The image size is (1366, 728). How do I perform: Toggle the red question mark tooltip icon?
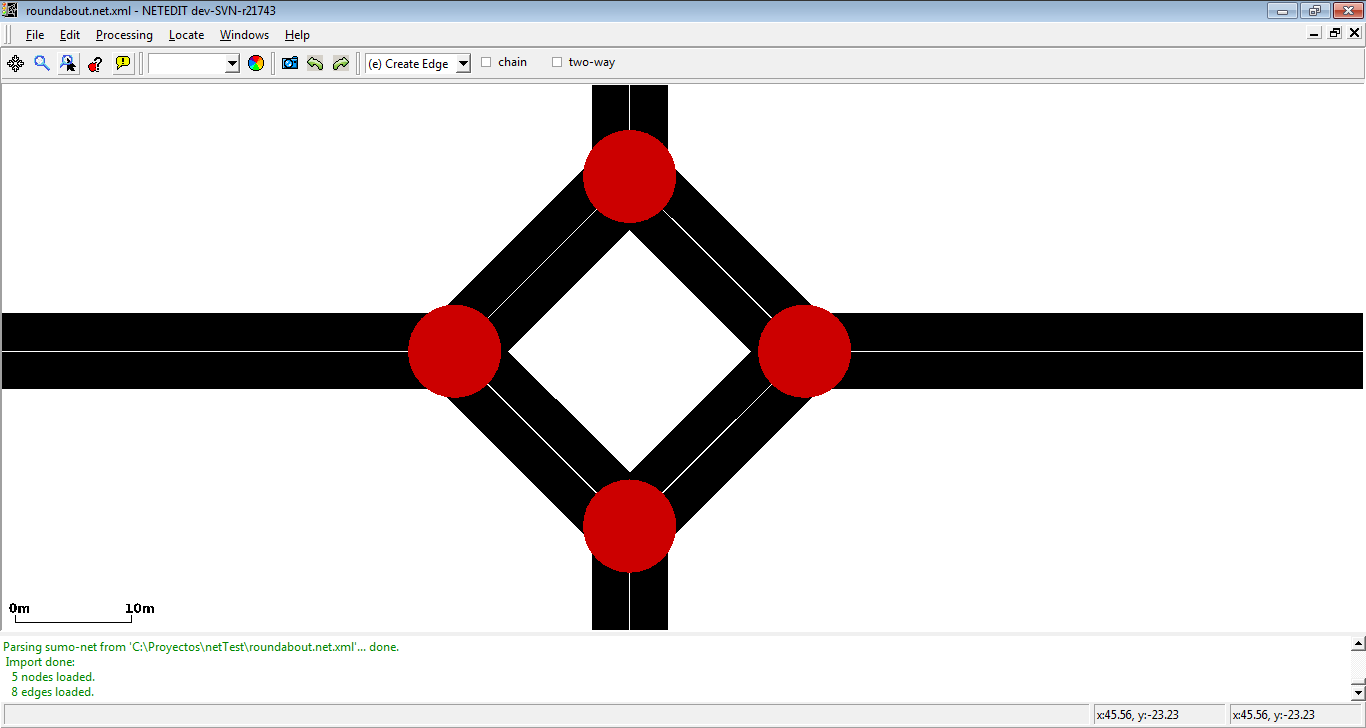[95, 63]
